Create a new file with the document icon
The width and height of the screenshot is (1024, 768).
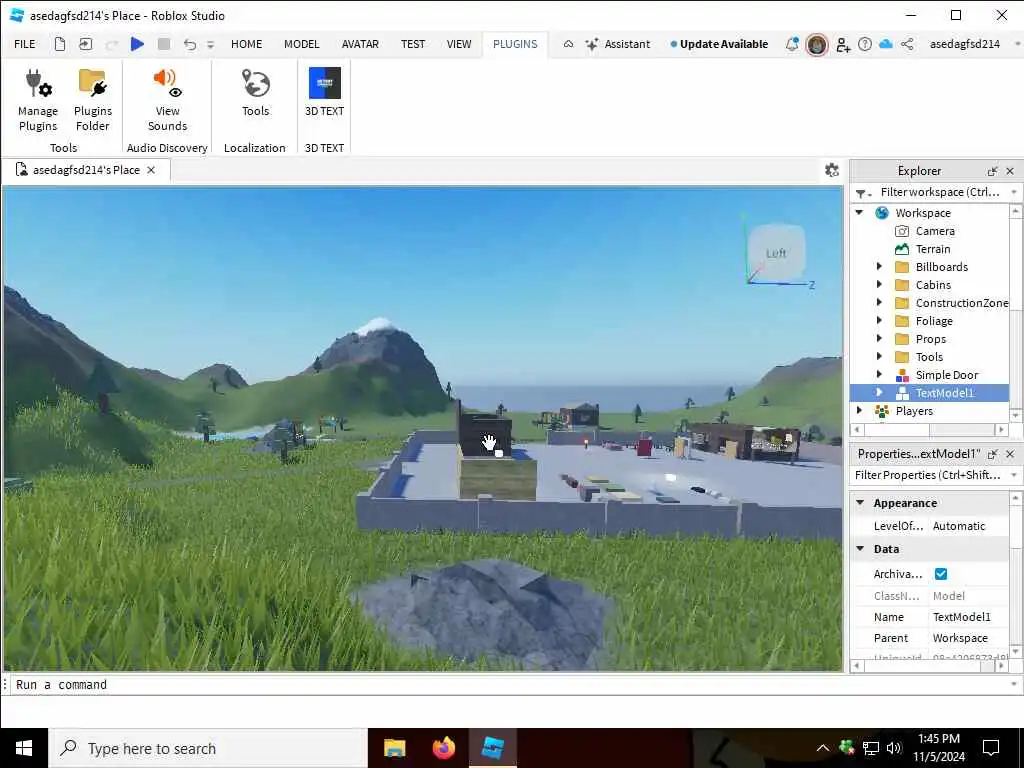coord(59,44)
